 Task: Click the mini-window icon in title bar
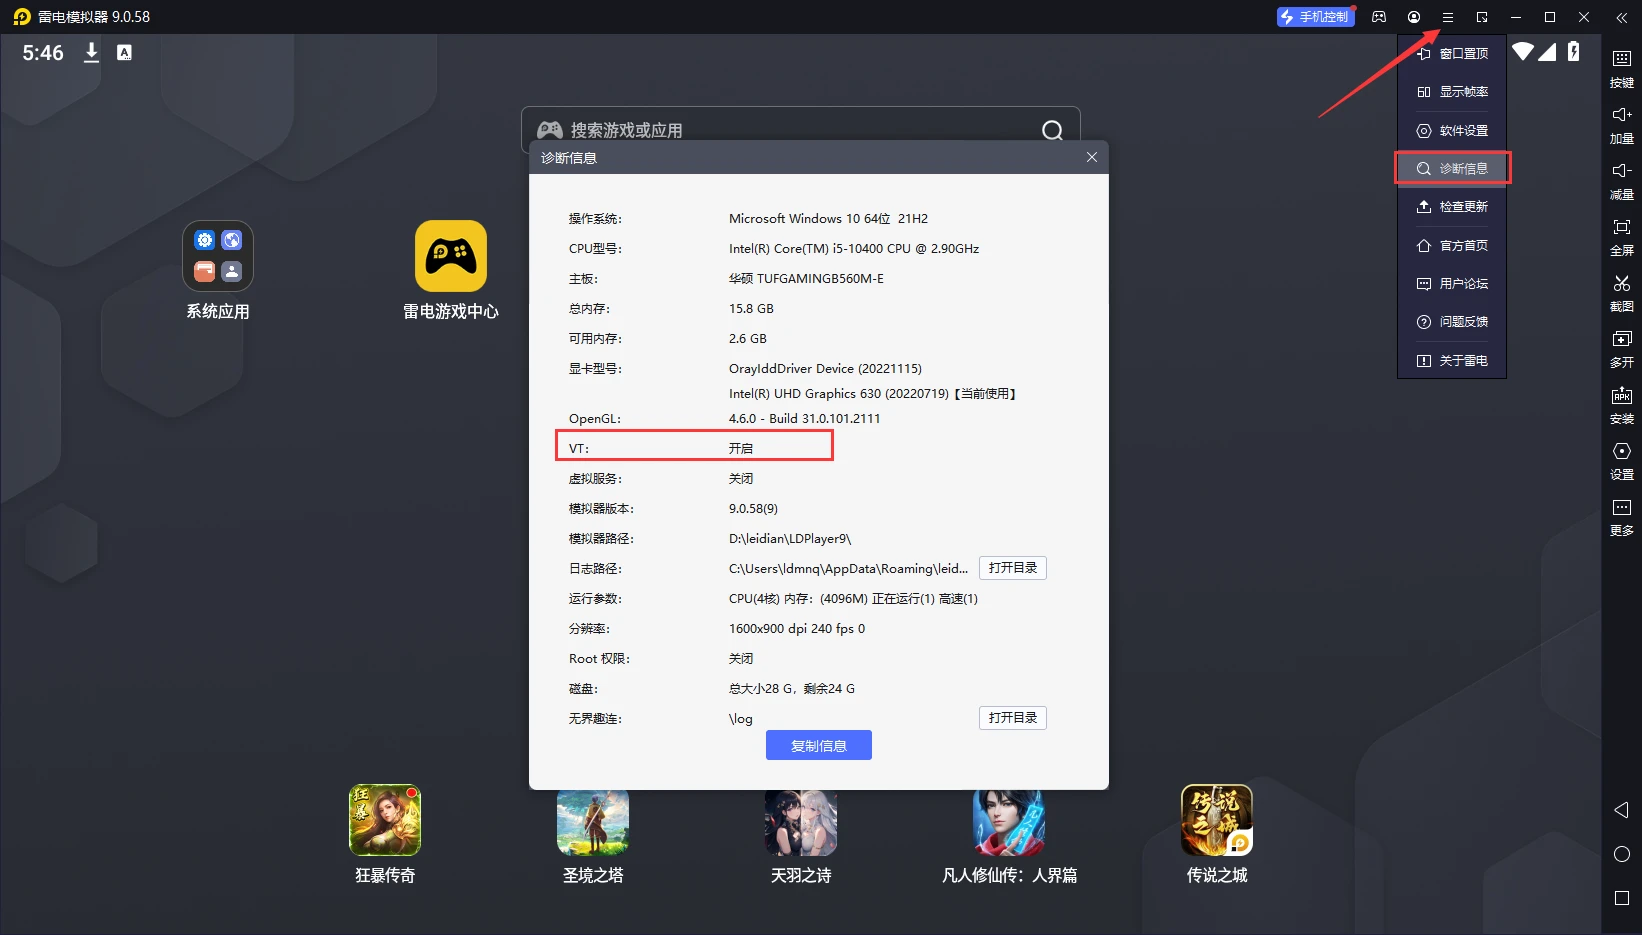[x=1482, y=17]
